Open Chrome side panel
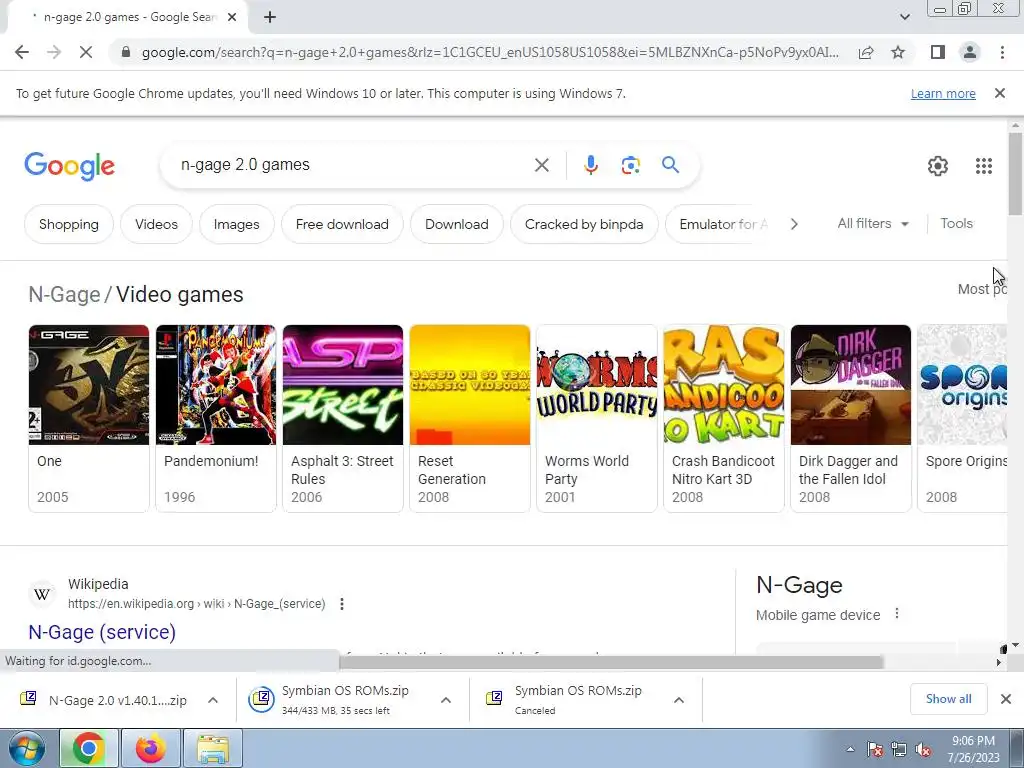 [938, 52]
